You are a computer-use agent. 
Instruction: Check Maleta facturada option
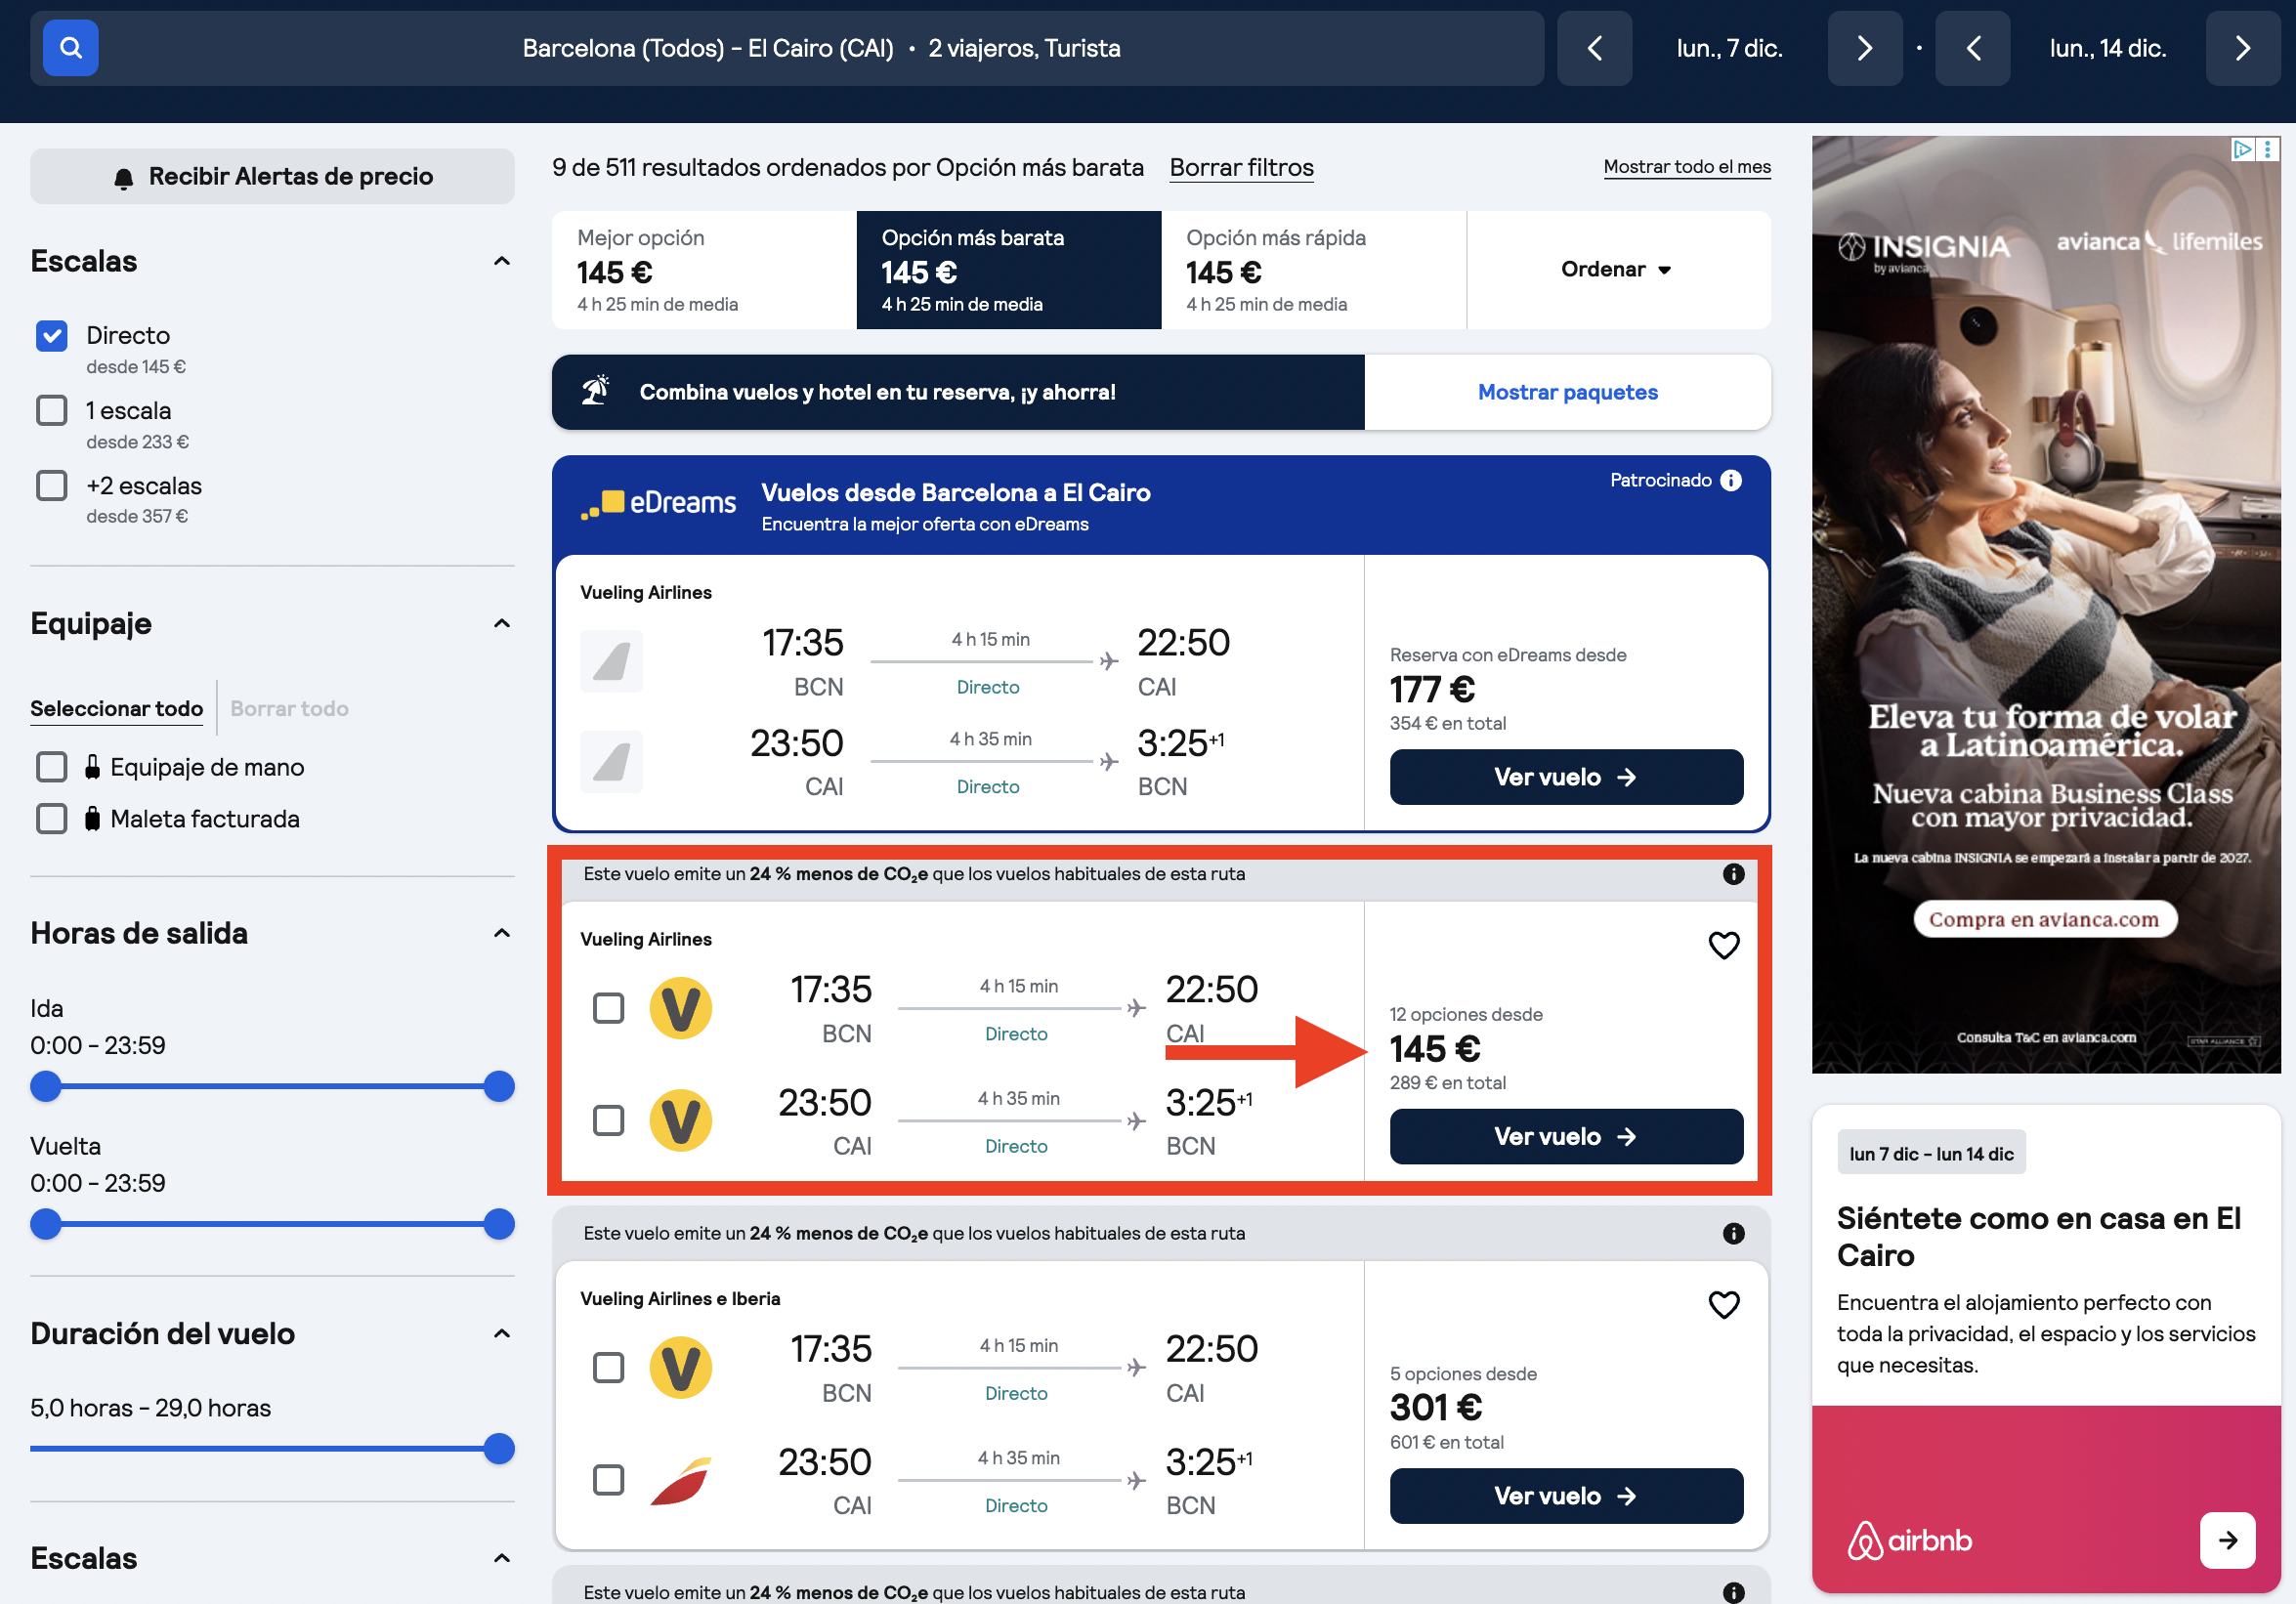pyautogui.click(x=52, y=819)
